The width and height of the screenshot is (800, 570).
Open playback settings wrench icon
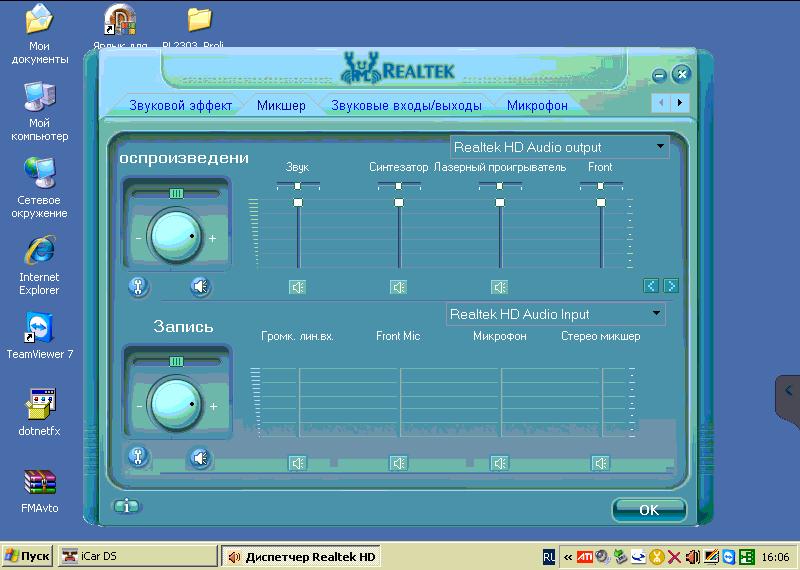coord(138,287)
